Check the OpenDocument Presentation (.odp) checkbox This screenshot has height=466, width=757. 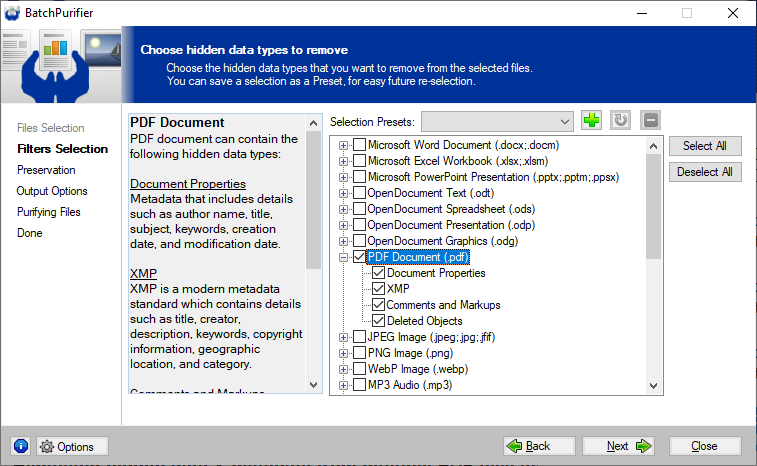click(x=359, y=225)
